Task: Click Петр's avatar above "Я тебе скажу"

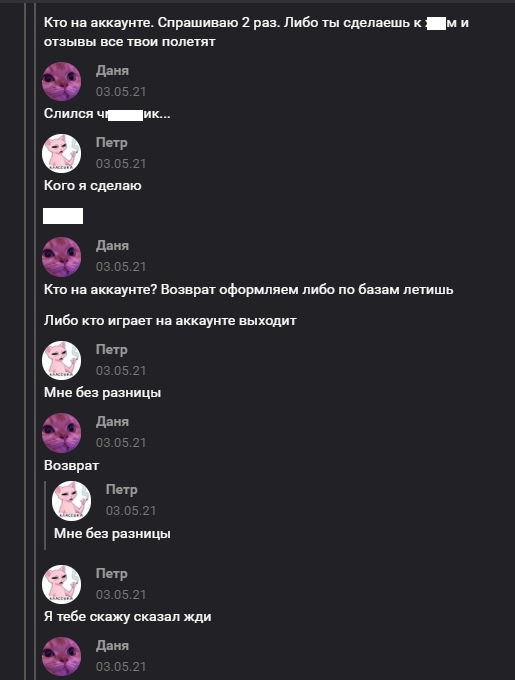Action: click(x=62, y=585)
